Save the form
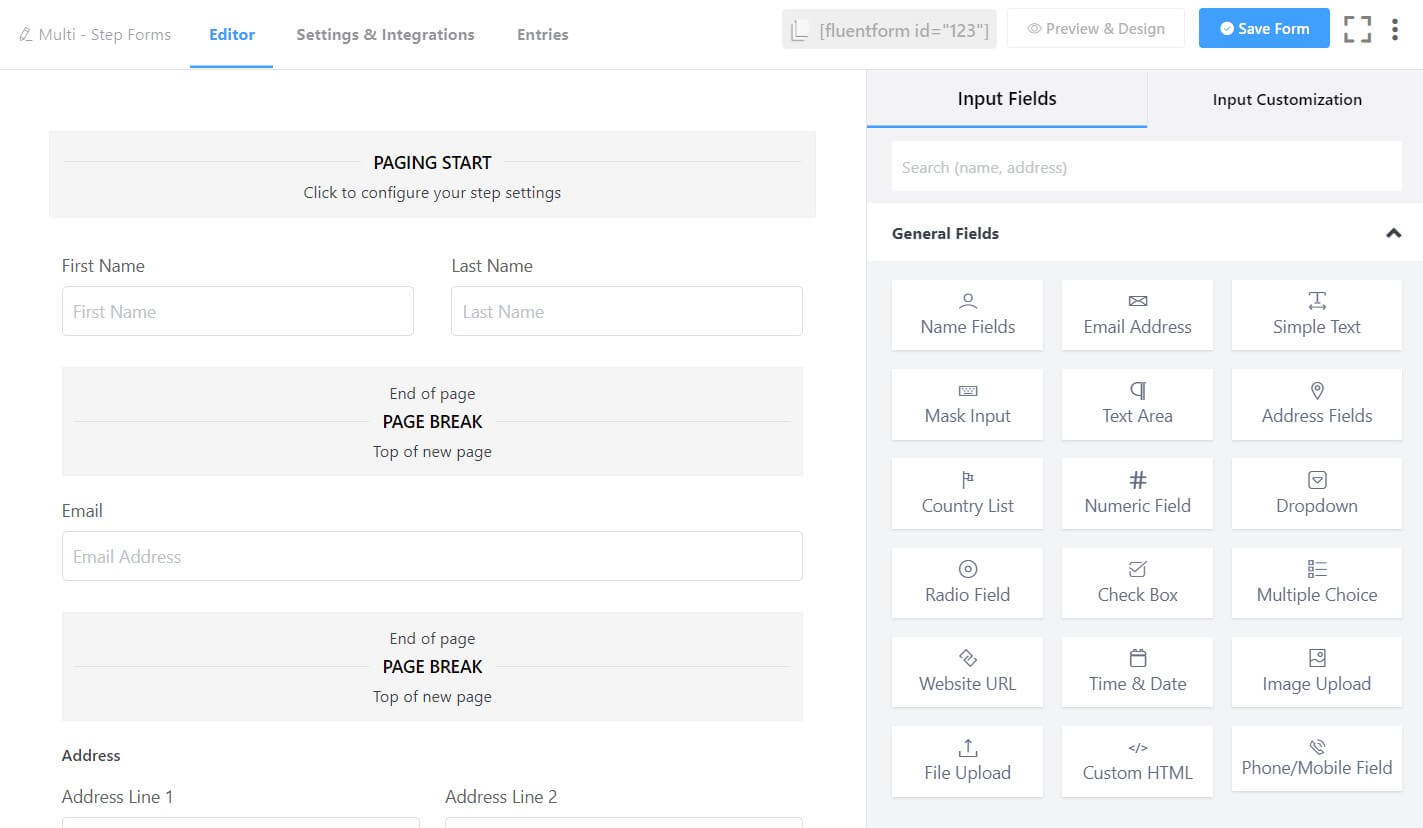 click(x=1263, y=28)
